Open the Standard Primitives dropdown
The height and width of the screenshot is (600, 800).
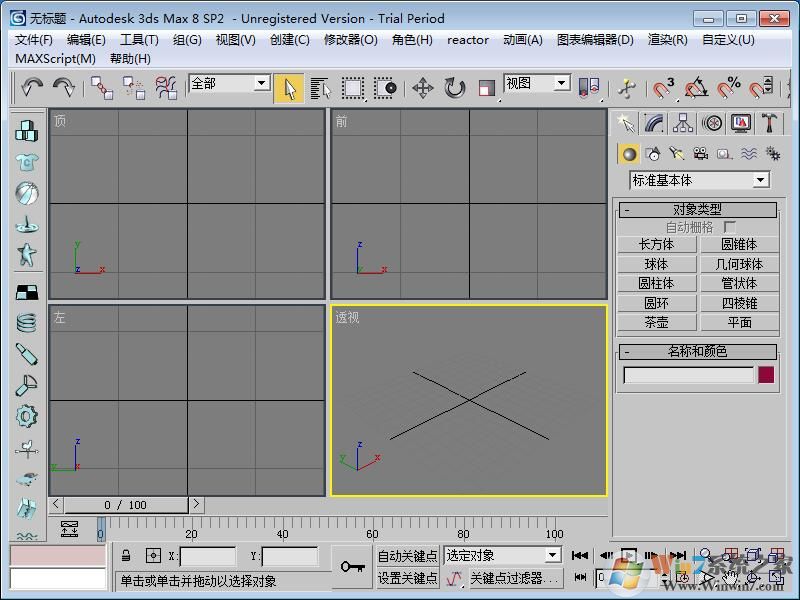pos(698,180)
